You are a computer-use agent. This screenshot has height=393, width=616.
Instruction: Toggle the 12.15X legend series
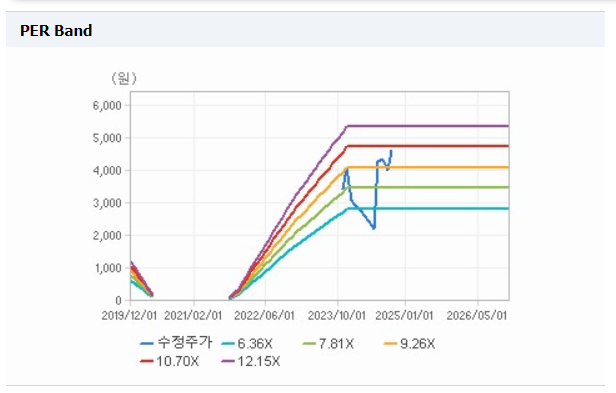click(251, 361)
